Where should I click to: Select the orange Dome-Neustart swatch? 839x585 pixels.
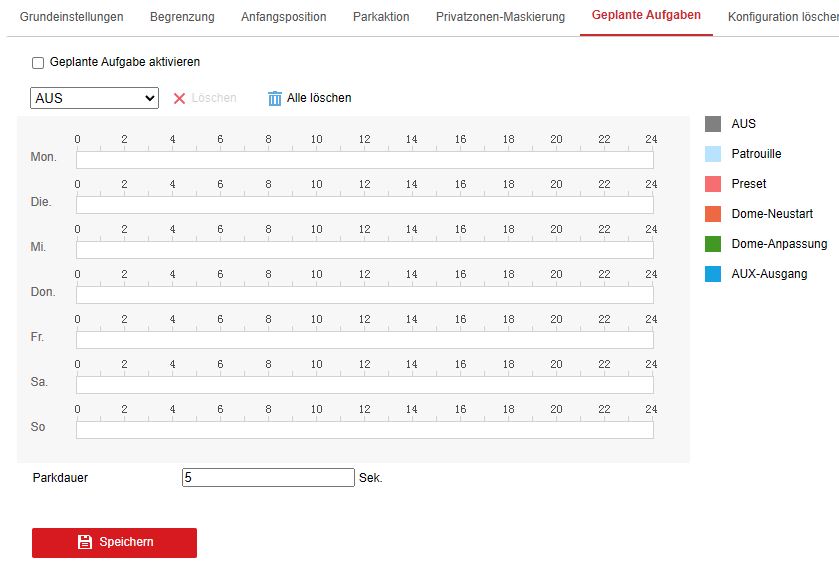(x=713, y=214)
